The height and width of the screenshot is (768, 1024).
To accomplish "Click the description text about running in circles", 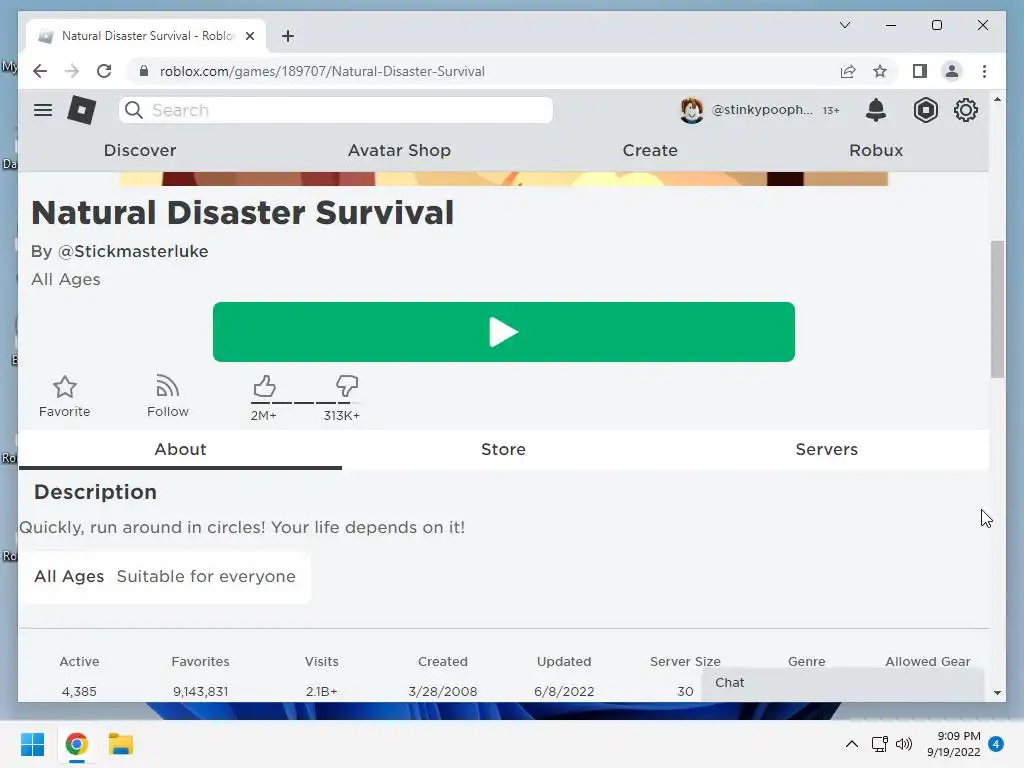I will click(242, 527).
